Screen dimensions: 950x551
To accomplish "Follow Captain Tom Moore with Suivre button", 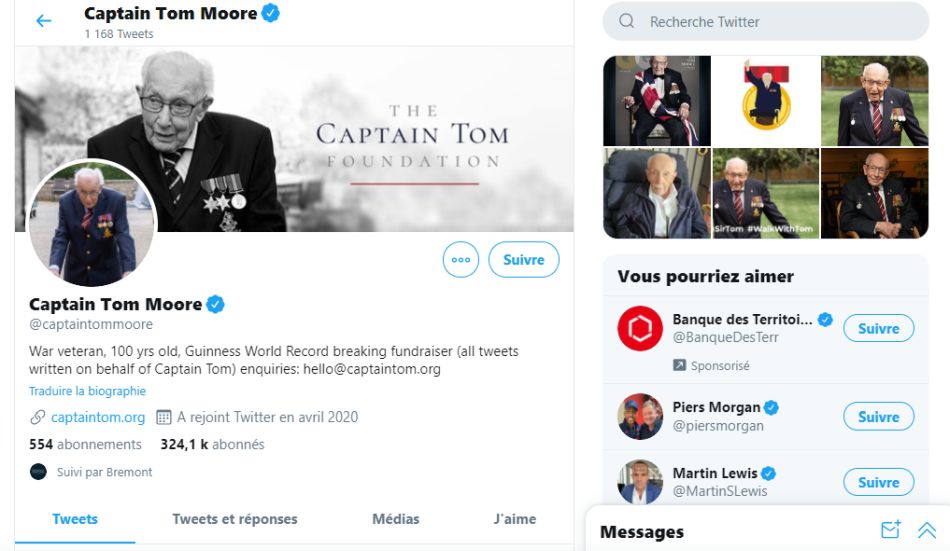I will [x=523, y=260].
